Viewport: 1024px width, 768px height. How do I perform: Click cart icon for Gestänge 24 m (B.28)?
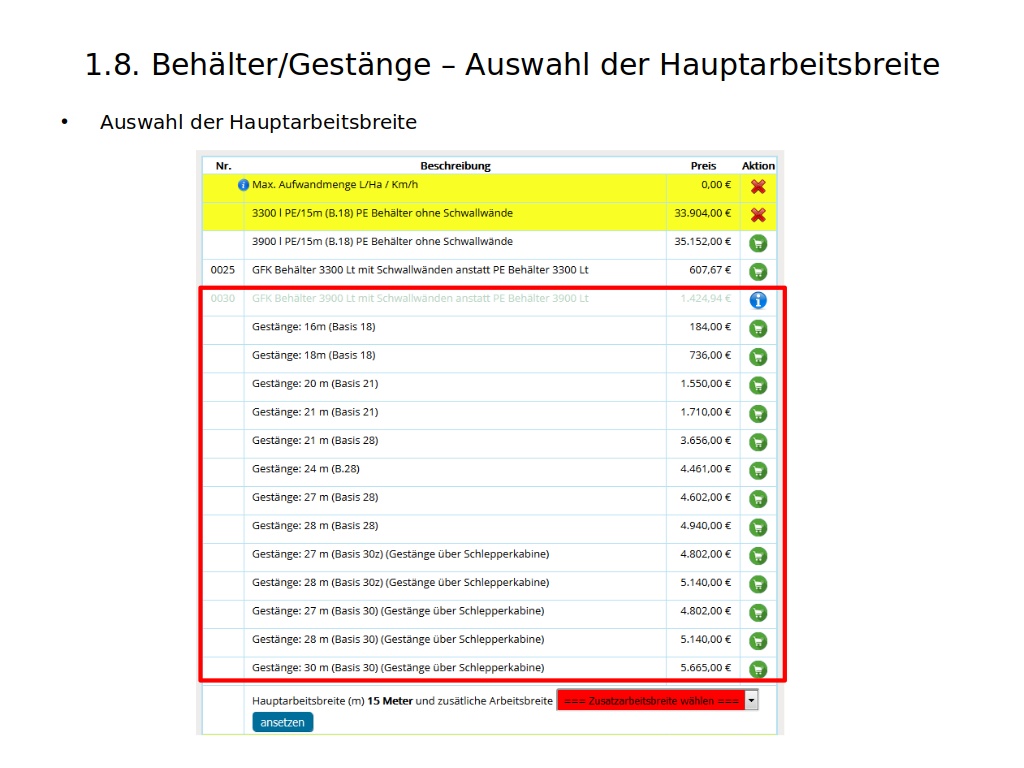point(758,470)
